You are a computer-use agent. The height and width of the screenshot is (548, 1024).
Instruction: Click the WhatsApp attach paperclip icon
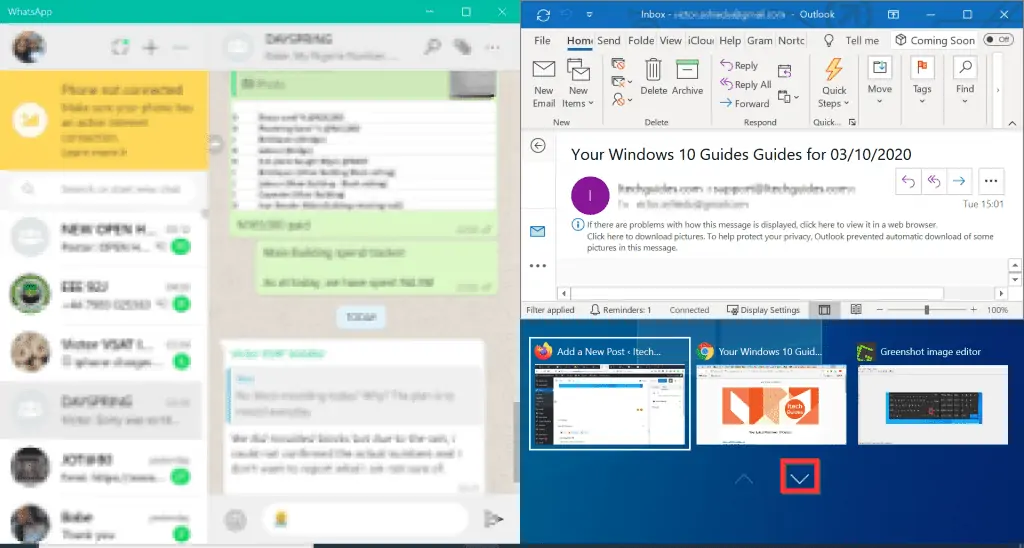tap(462, 46)
